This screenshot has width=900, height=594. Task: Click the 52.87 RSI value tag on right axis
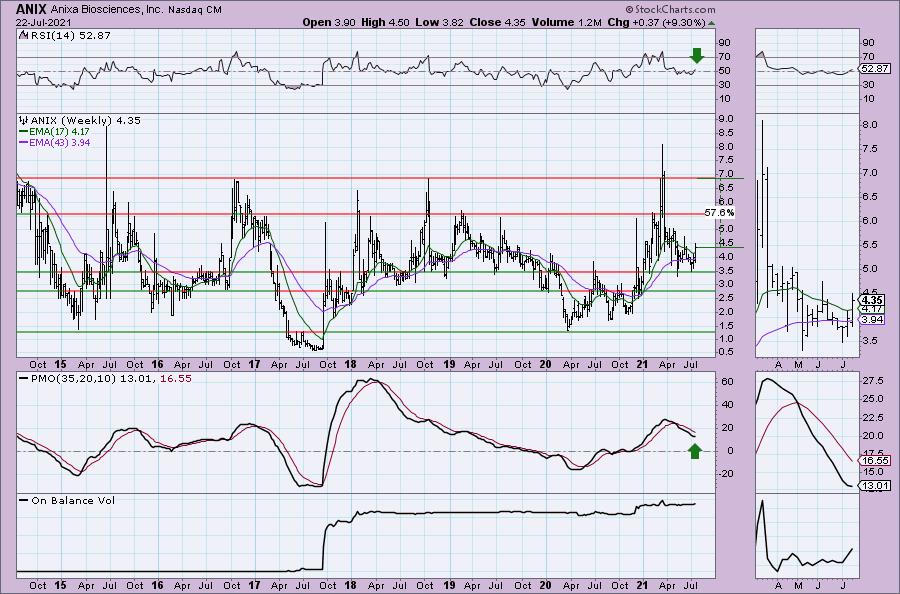(875, 69)
